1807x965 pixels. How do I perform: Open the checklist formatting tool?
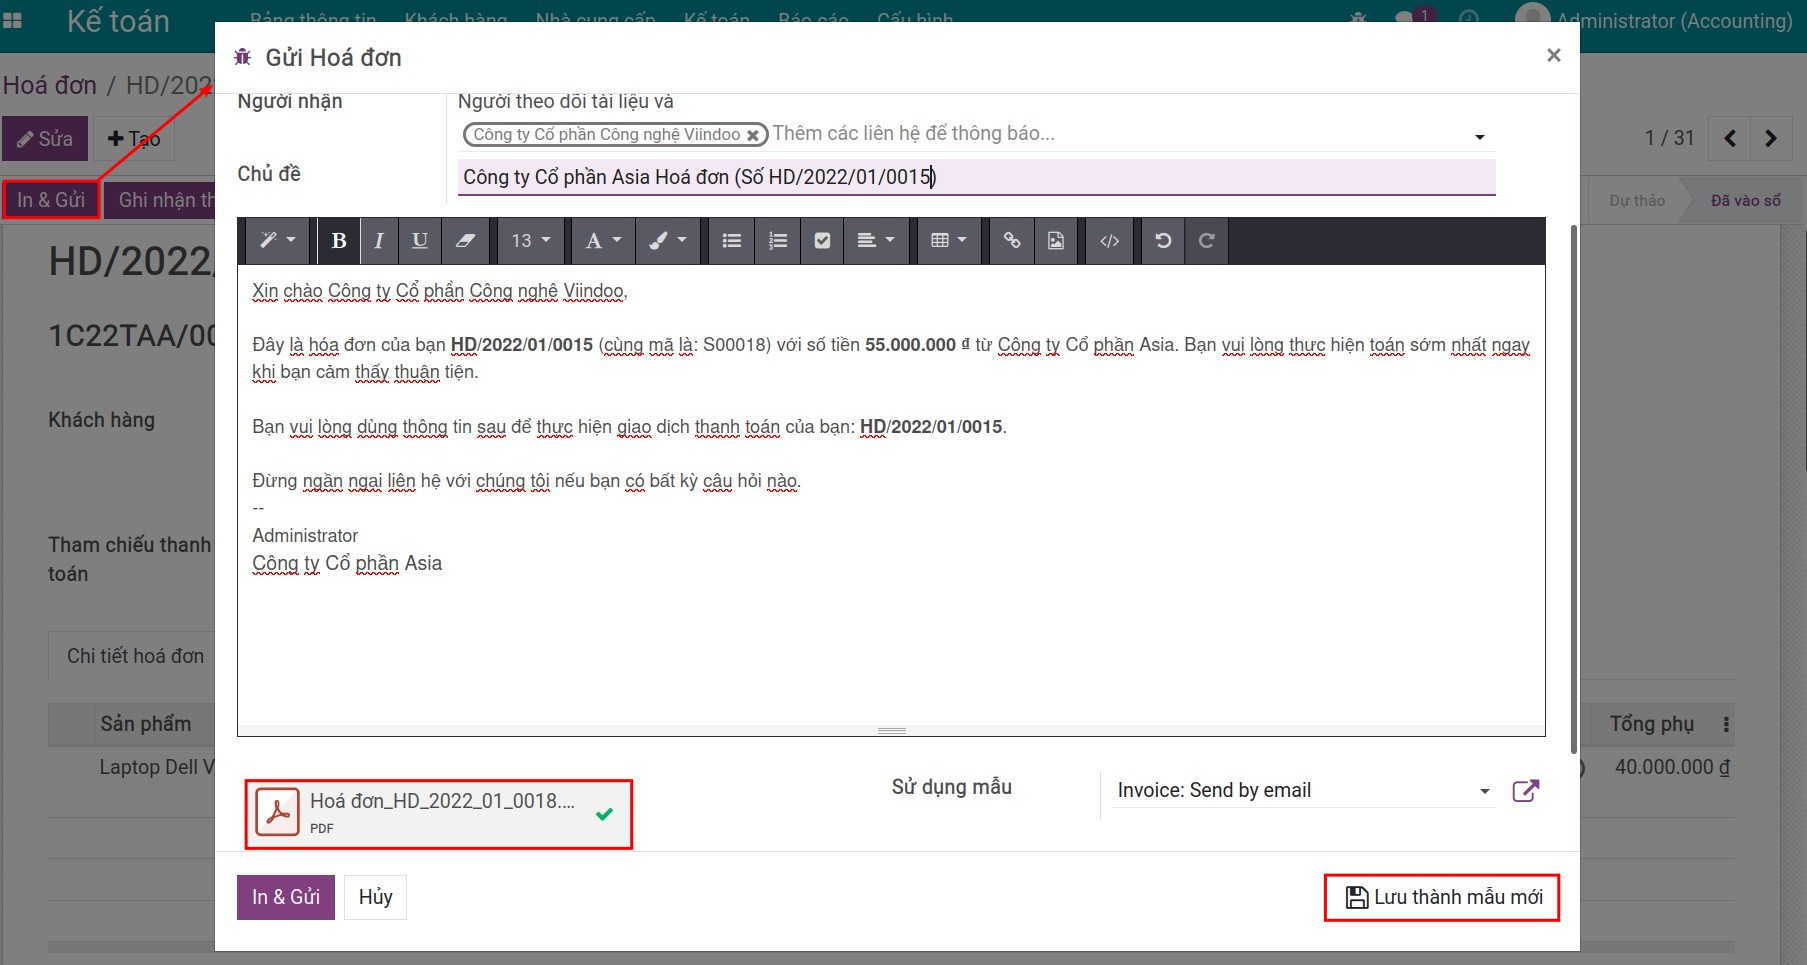[x=822, y=240]
